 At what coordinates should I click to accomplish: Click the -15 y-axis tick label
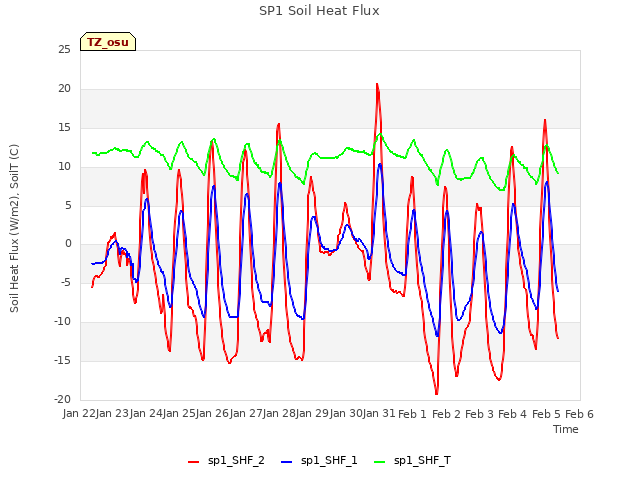click(x=63, y=360)
